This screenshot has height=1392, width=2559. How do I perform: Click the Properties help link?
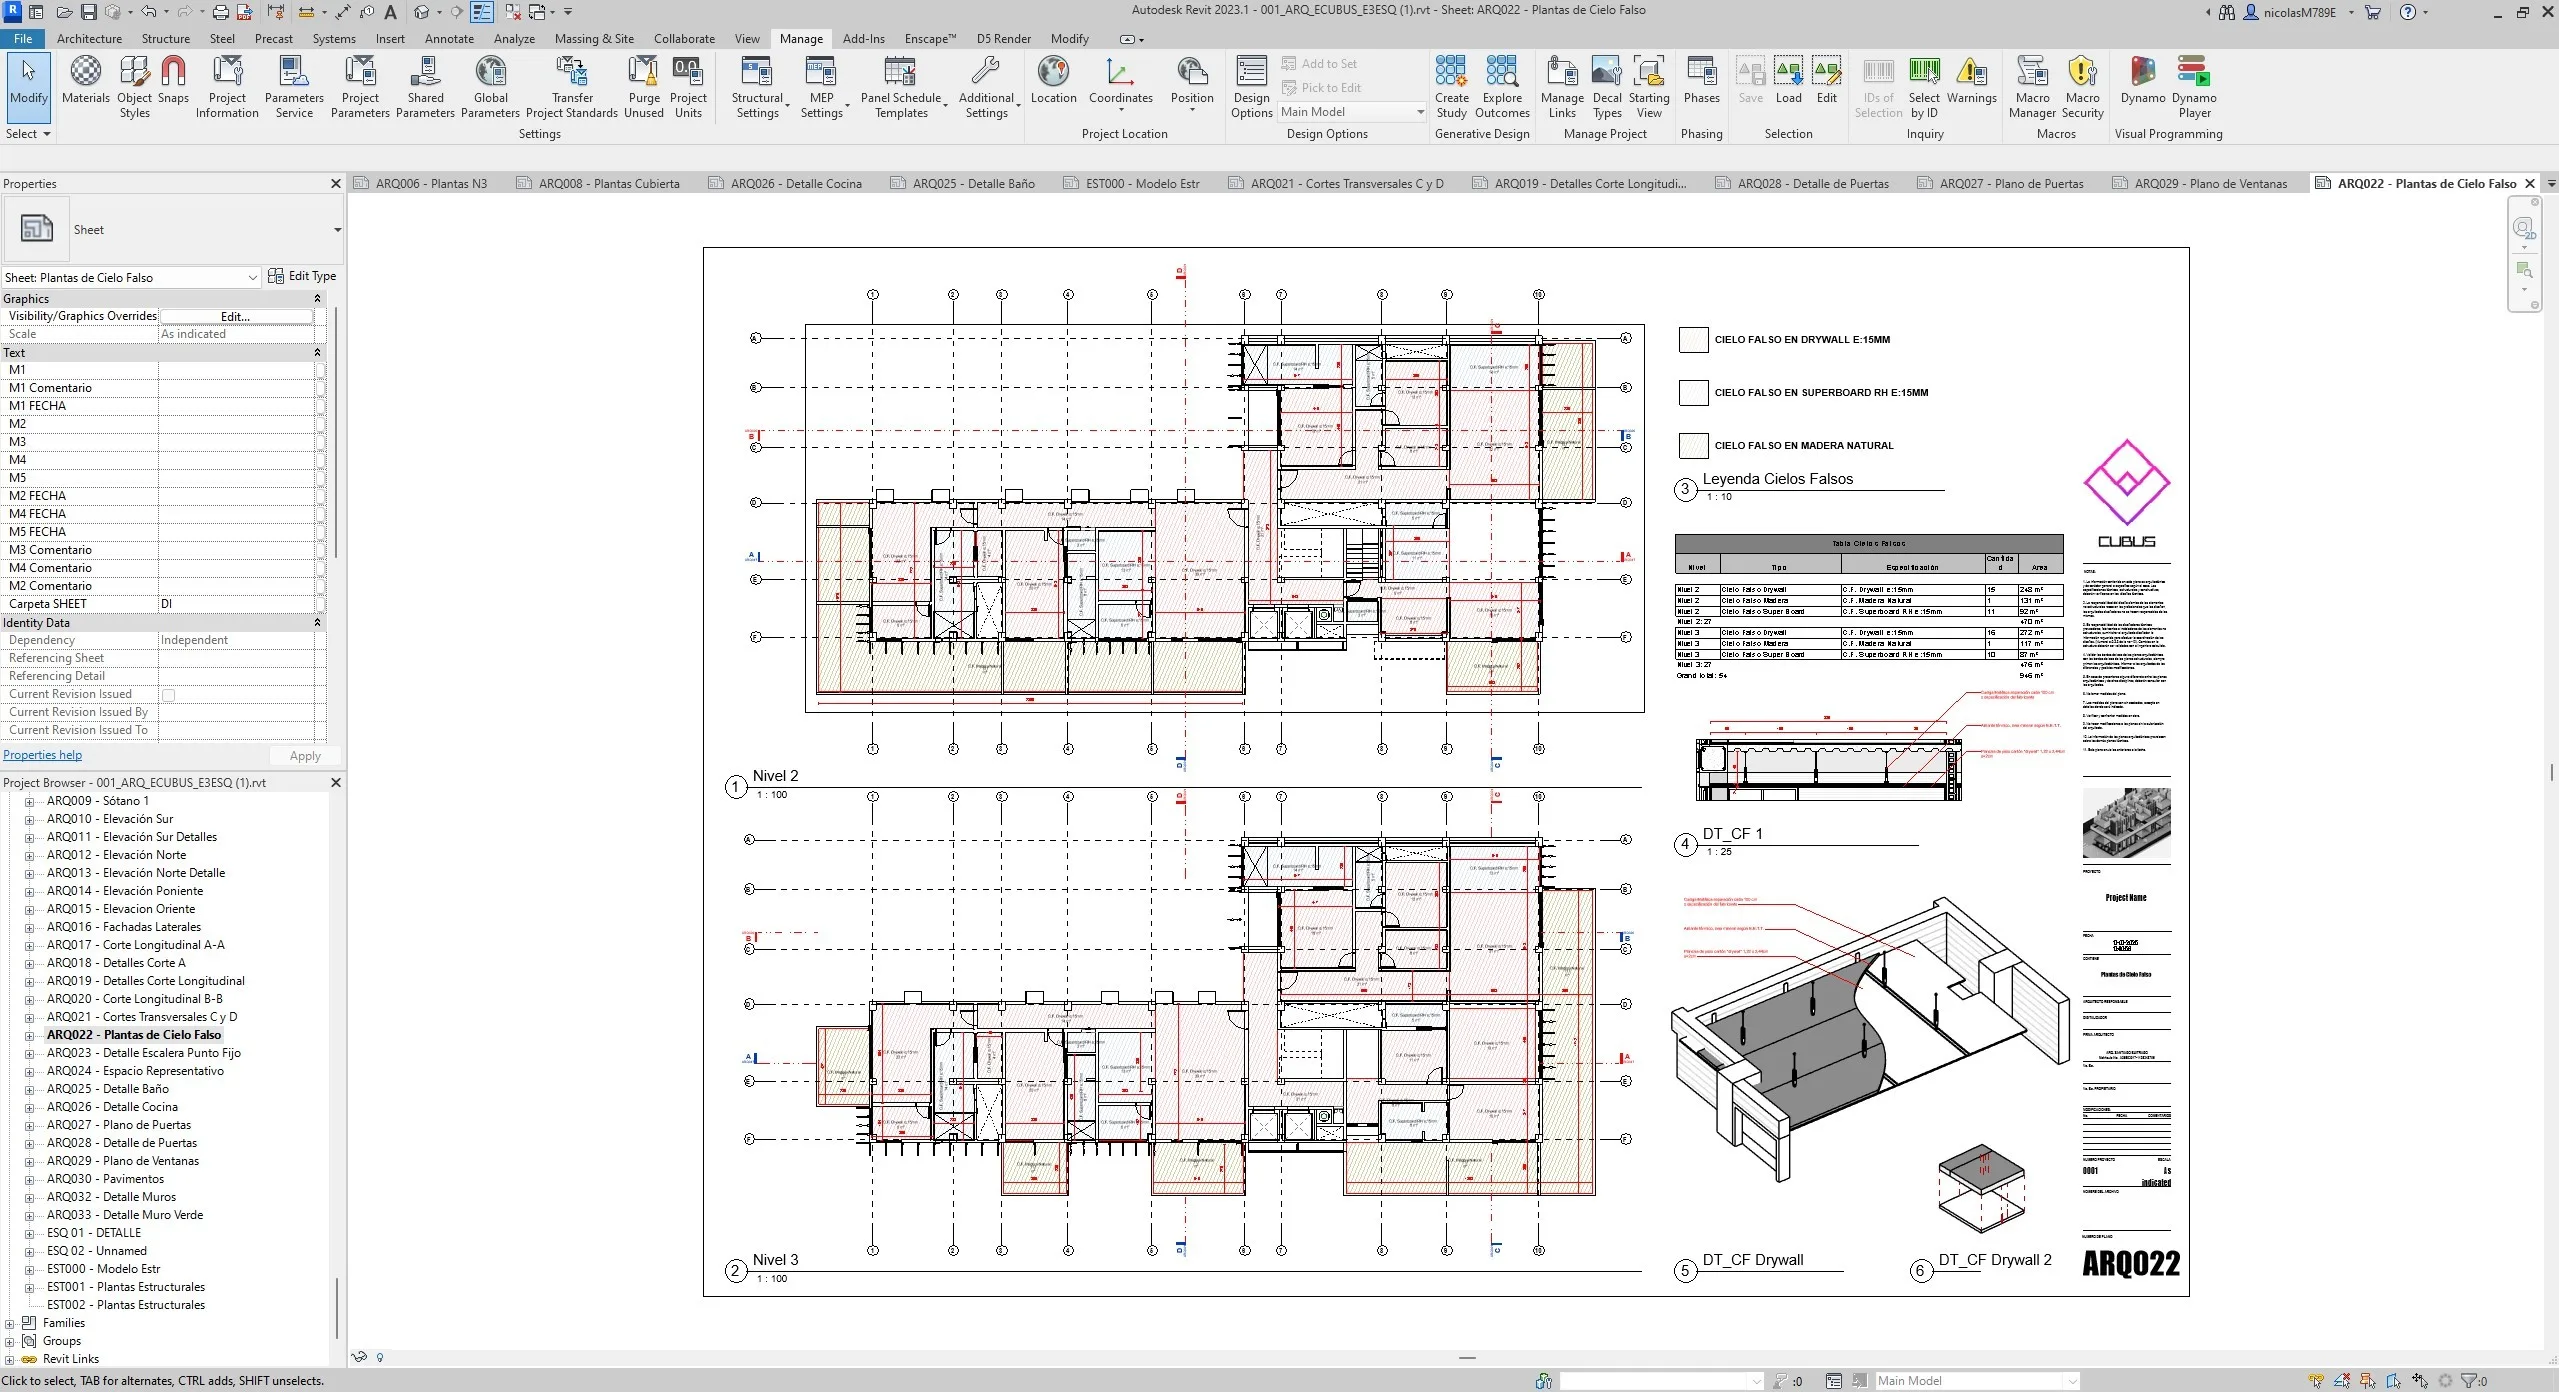click(43, 756)
